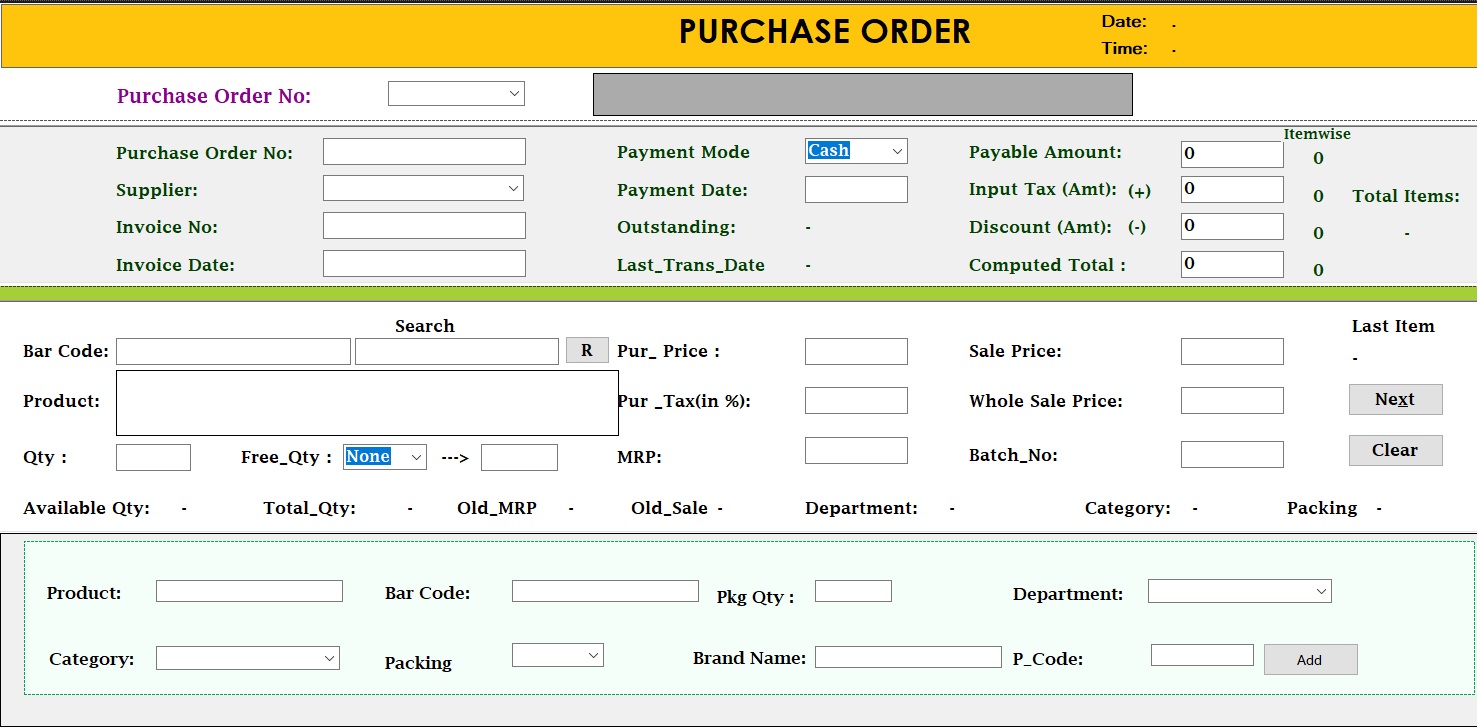The height and width of the screenshot is (728, 1478).
Task: Focus the Batch_No input field
Action: pyautogui.click(x=1231, y=455)
